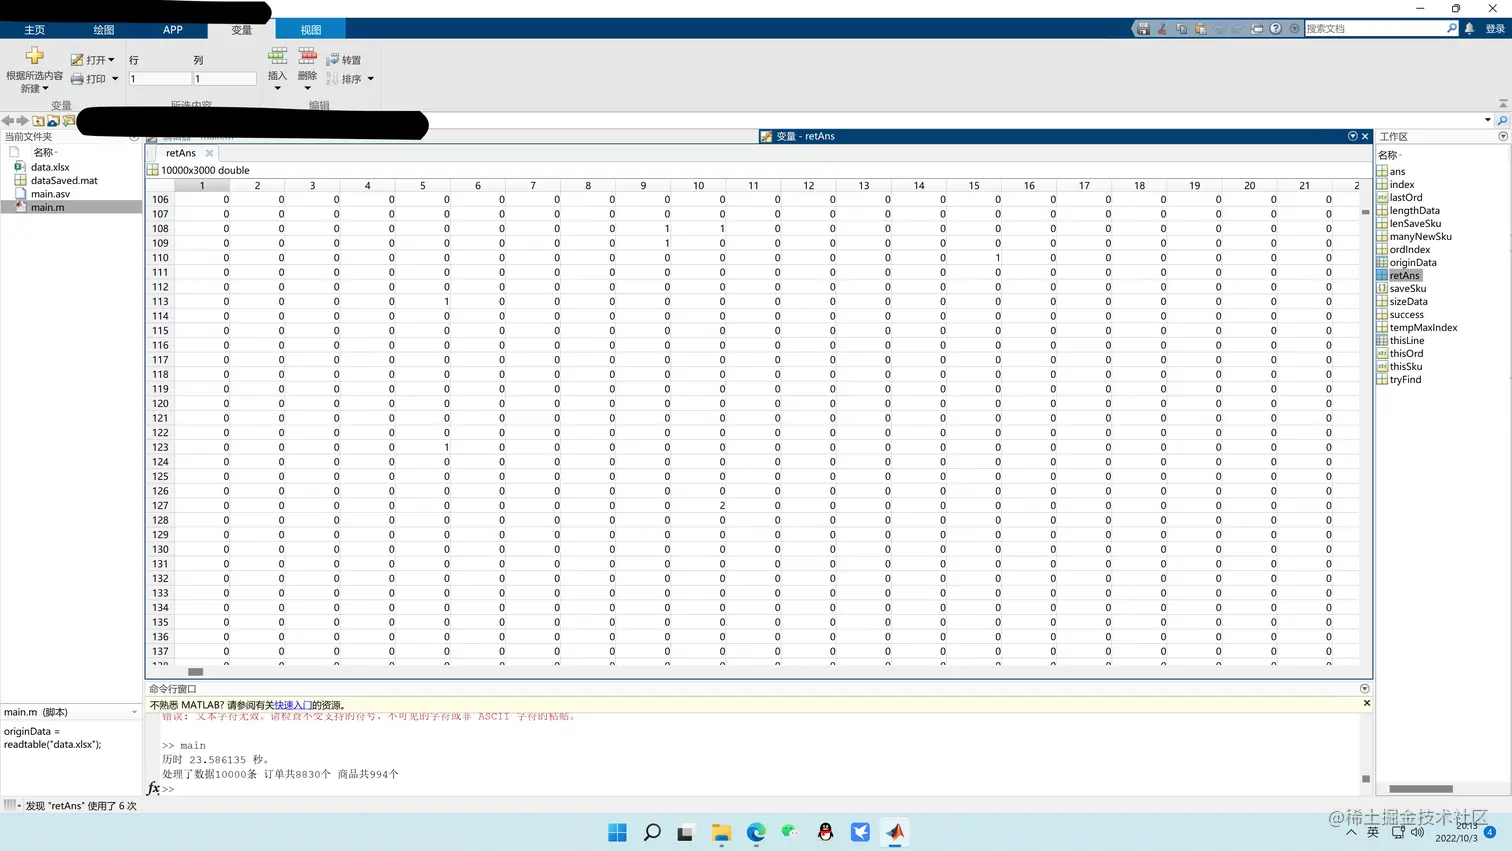Select tempMaxIndex in Workspace
Viewport: 1512px width, 851px height.
[x=1423, y=327]
